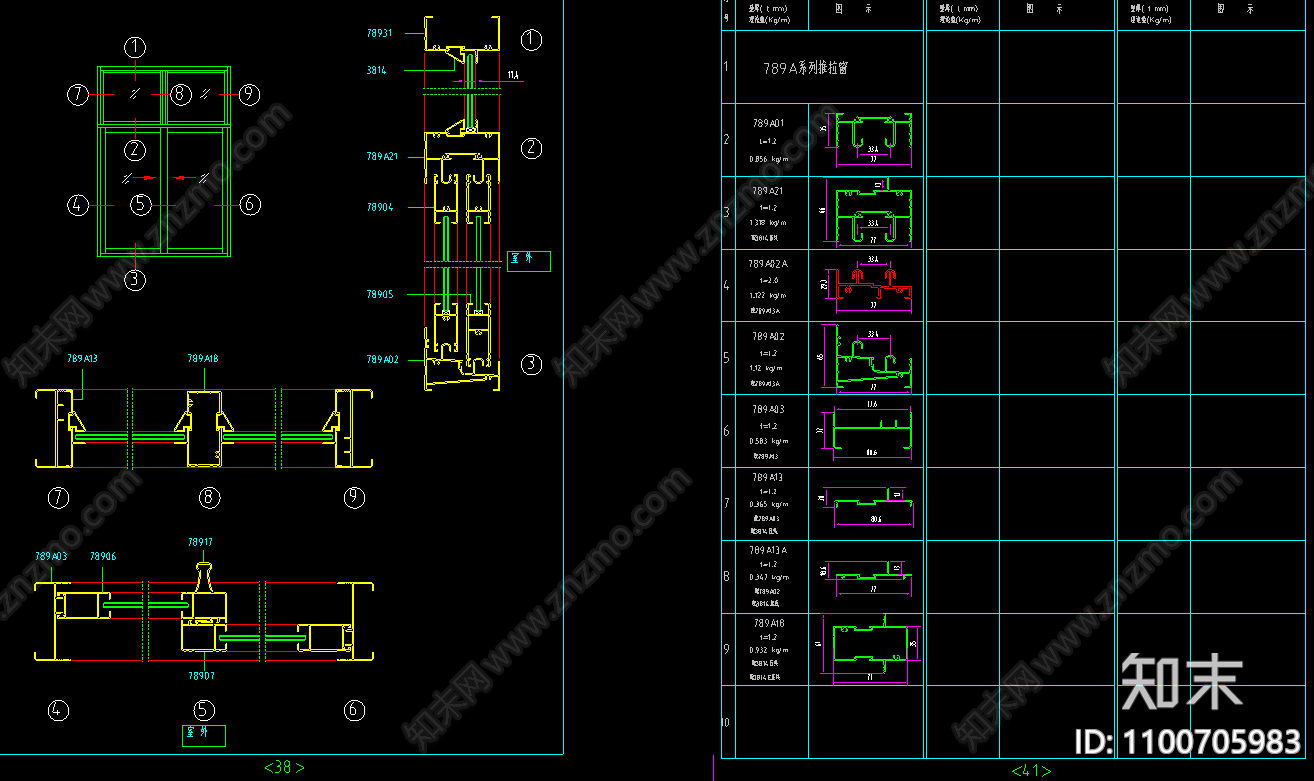Click the <38> sheet number
Image resolution: width=1314 pixels, height=781 pixels.
coord(284,767)
